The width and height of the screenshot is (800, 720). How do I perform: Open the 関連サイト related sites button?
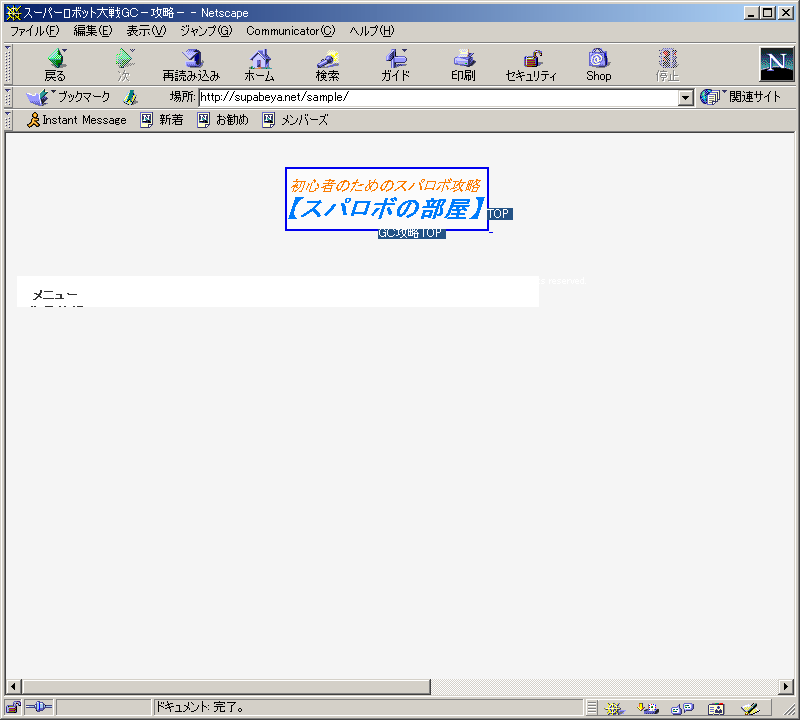741,96
